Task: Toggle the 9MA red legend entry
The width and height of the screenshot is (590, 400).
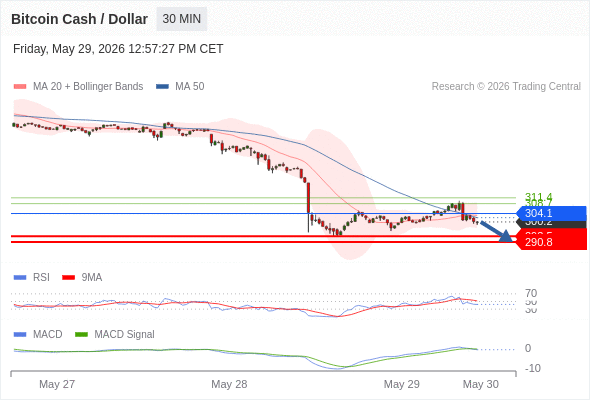Action: tap(82, 277)
